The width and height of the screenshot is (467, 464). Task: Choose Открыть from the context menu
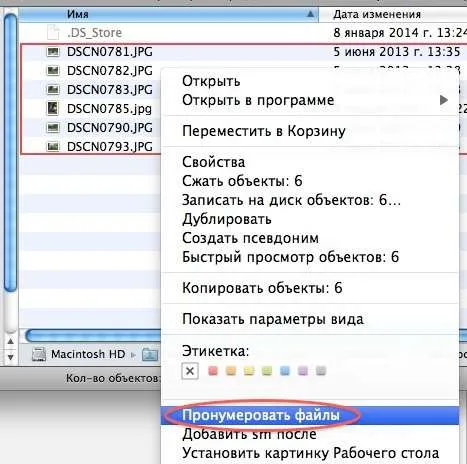pos(310,81)
